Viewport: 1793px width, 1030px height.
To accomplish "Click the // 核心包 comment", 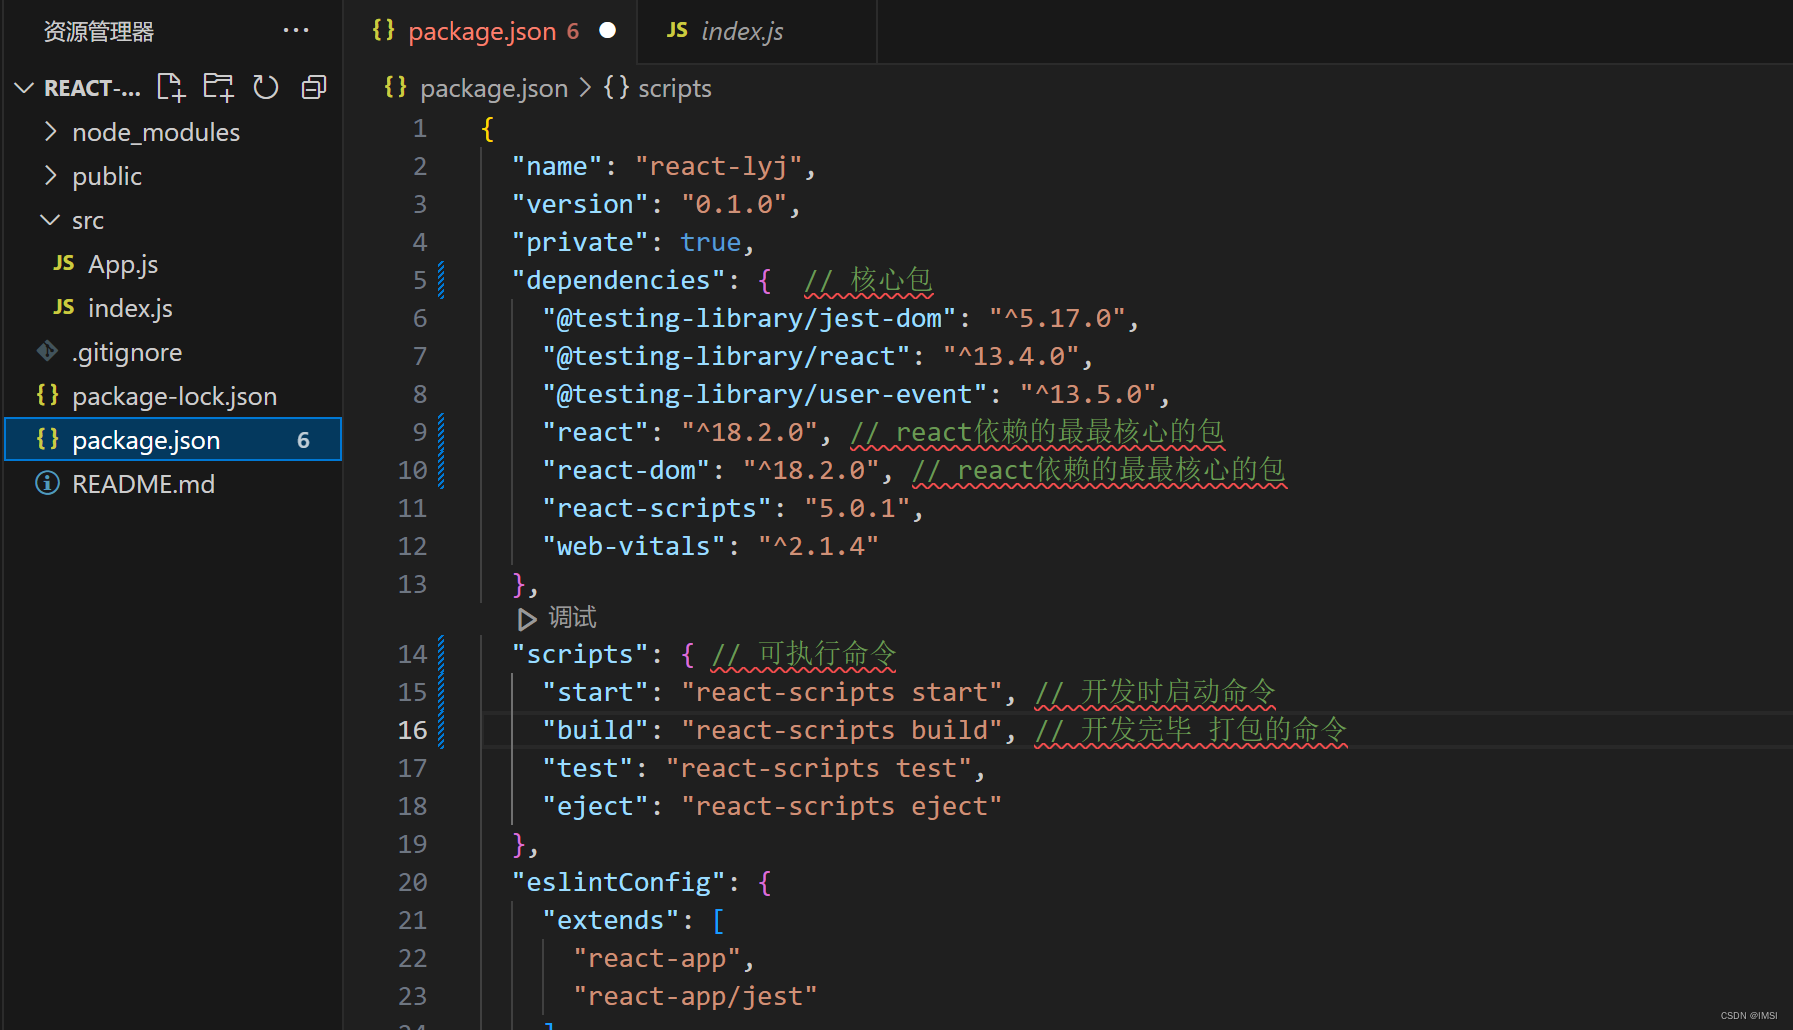I will [x=868, y=280].
